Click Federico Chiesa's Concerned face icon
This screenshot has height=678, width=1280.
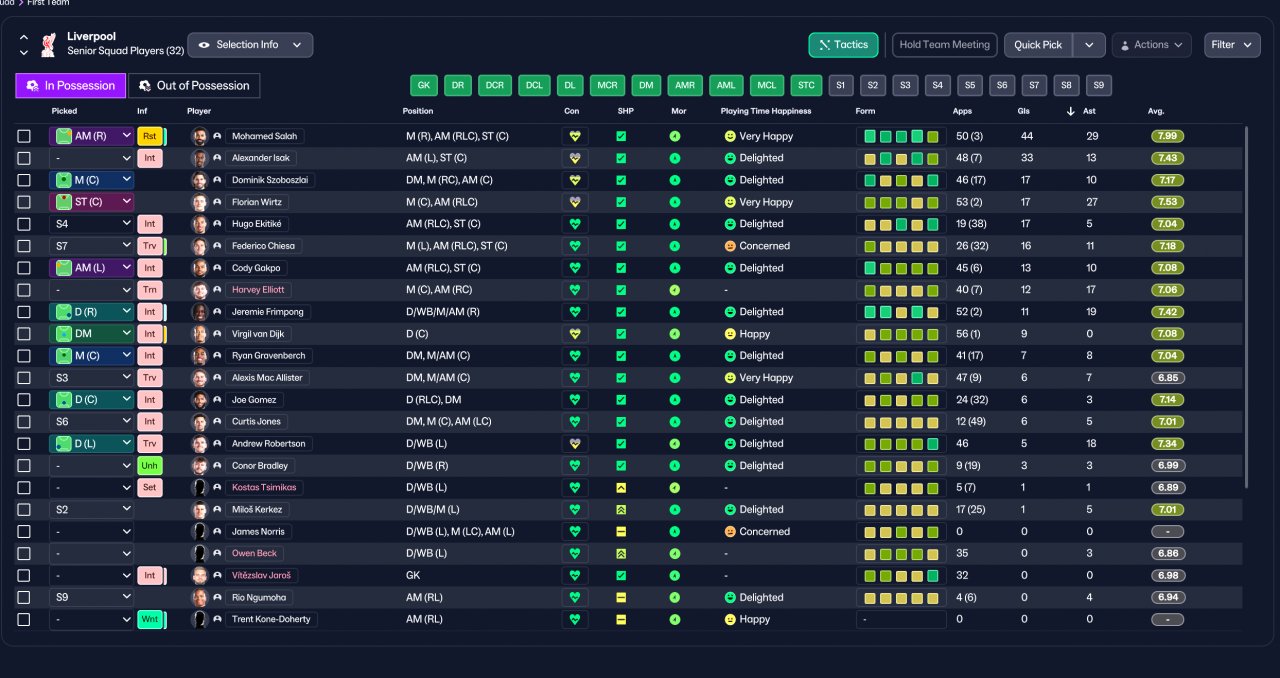730,246
